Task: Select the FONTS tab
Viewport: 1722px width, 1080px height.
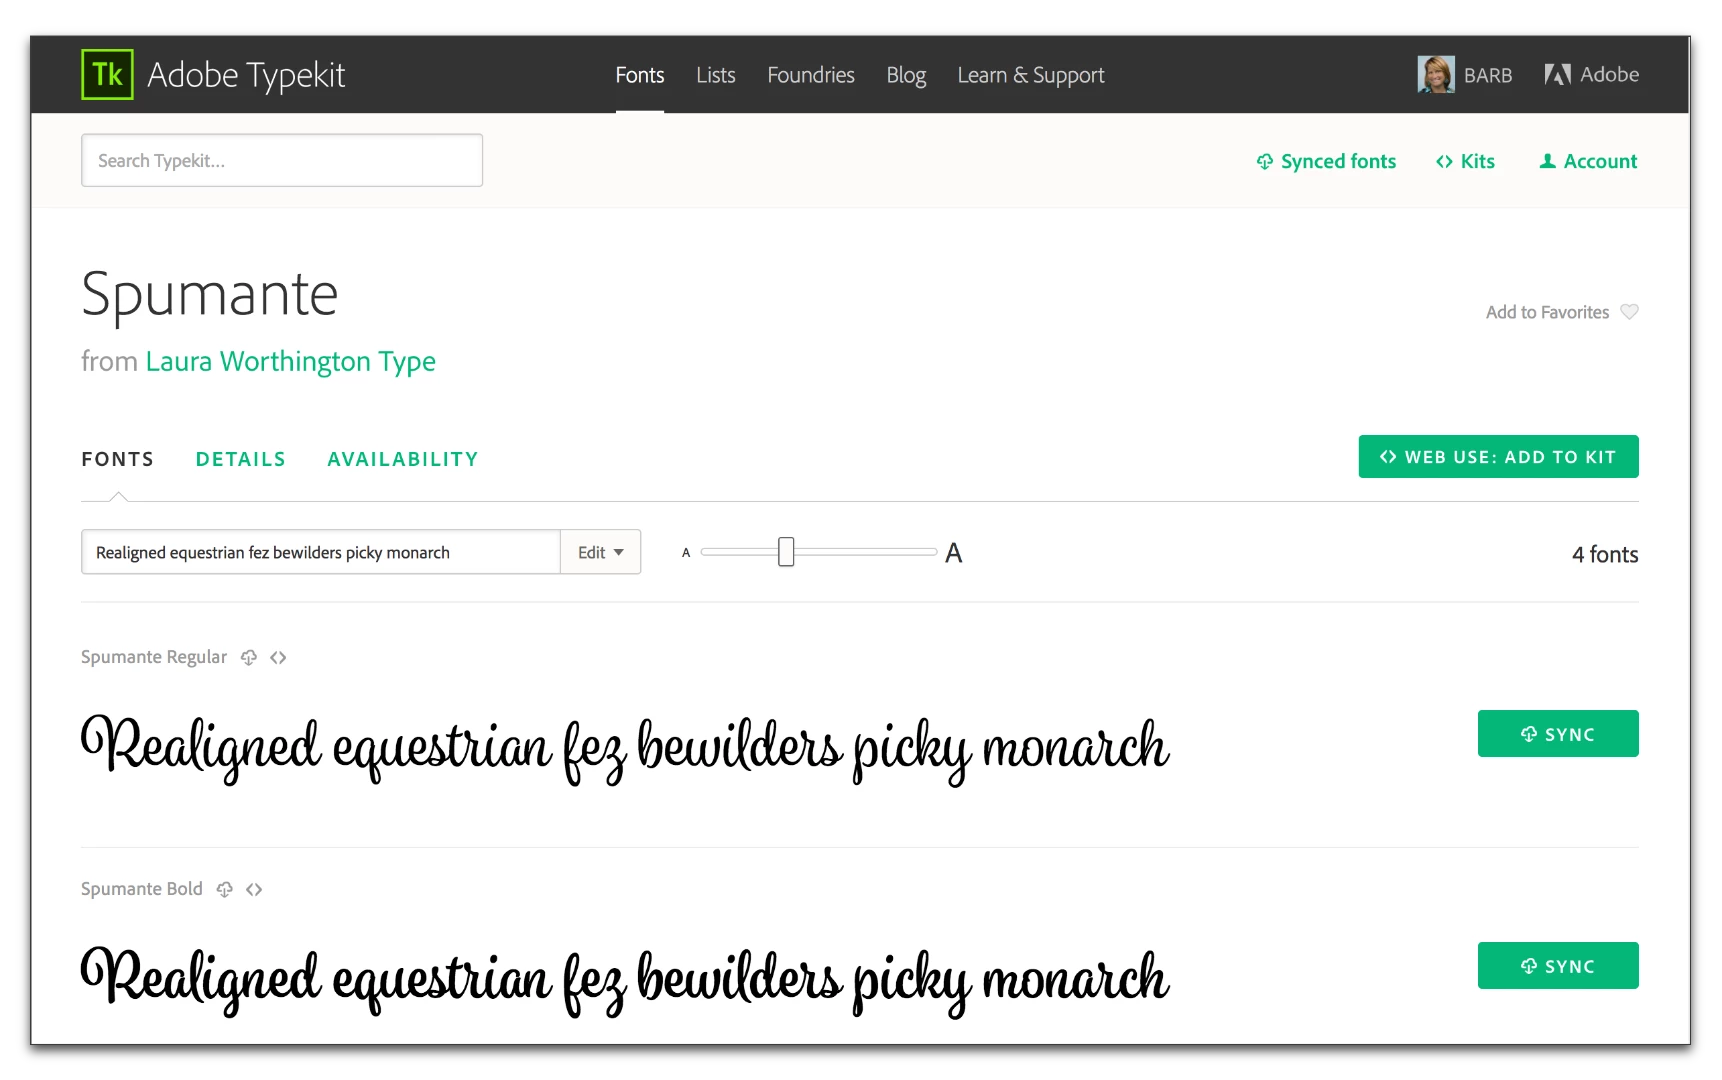Action: 118,459
